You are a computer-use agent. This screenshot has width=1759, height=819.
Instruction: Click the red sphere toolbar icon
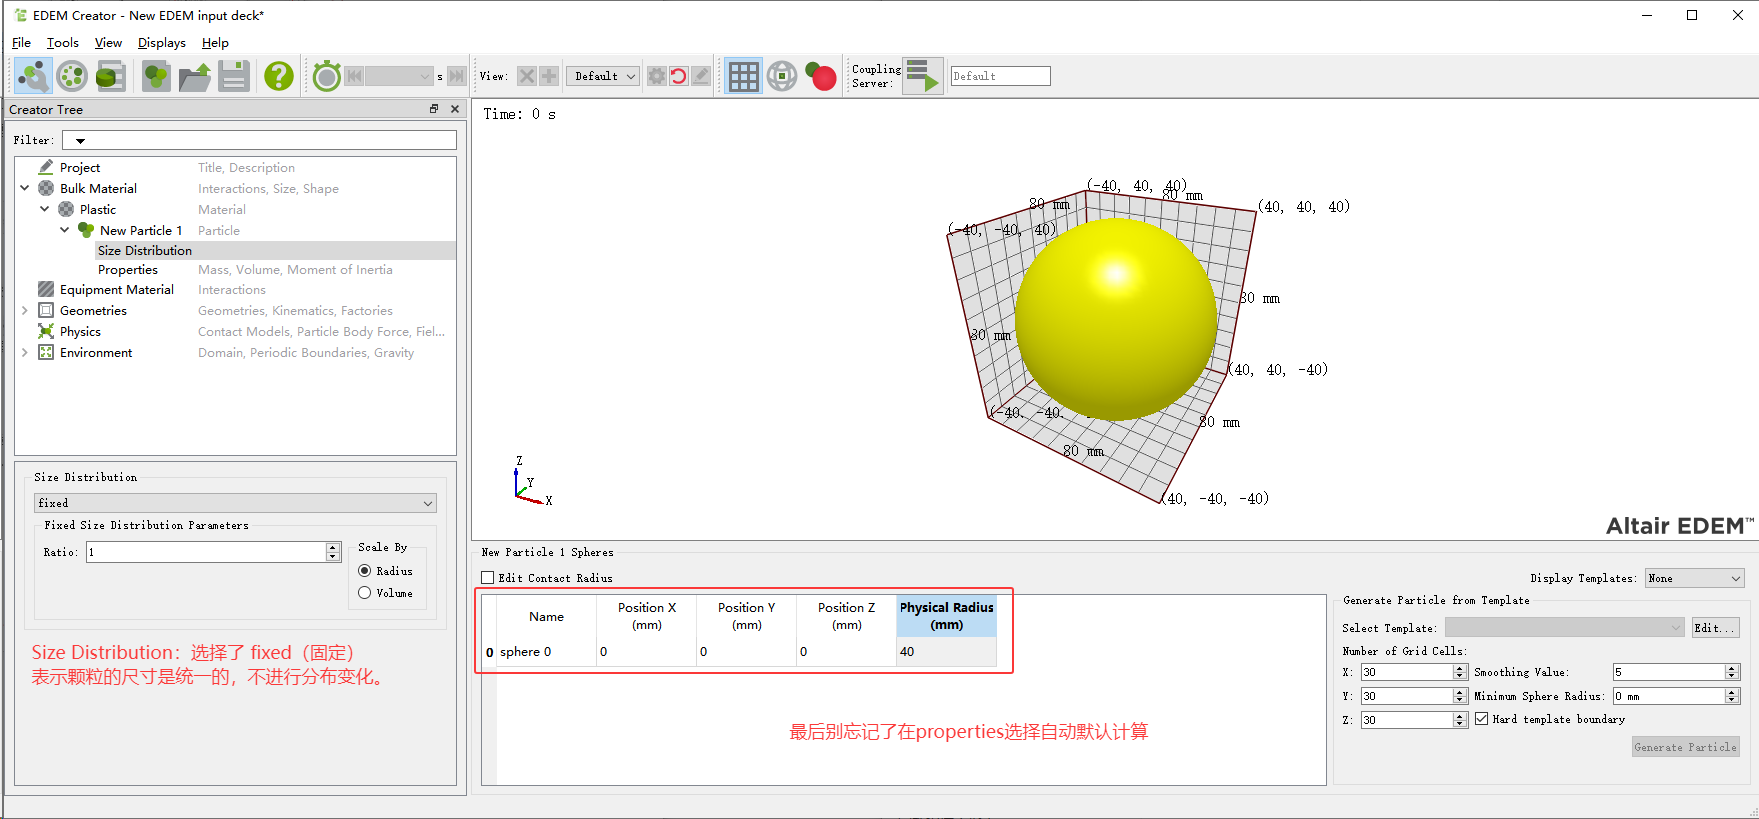click(822, 76)
